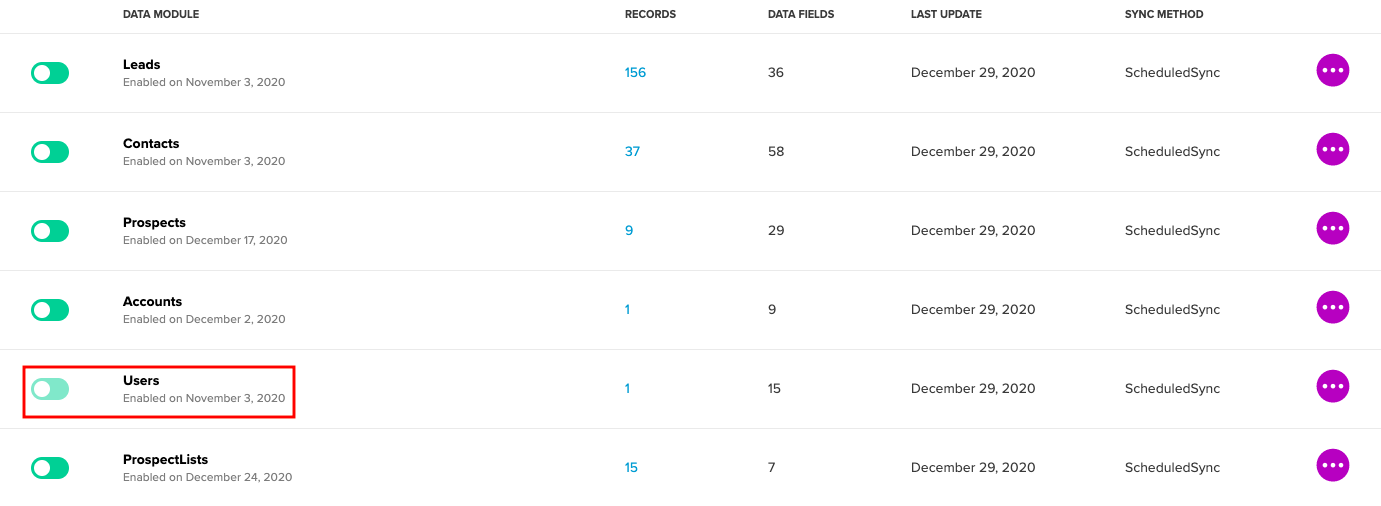Open the three-dot menu for Users
The width and height of the screenshot is (1381, 506).
tap(1332, 386)
